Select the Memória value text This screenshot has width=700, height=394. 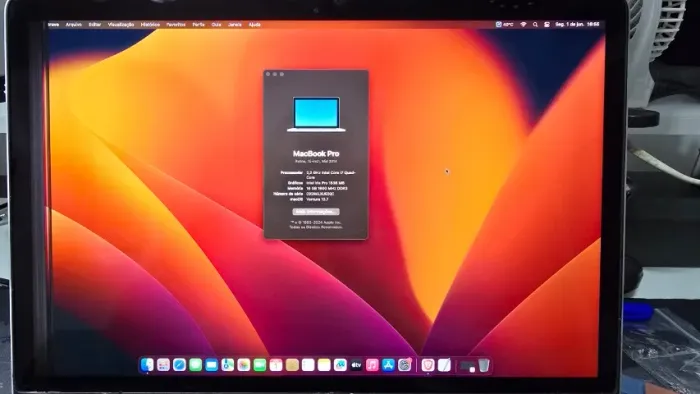click(327, 188)
